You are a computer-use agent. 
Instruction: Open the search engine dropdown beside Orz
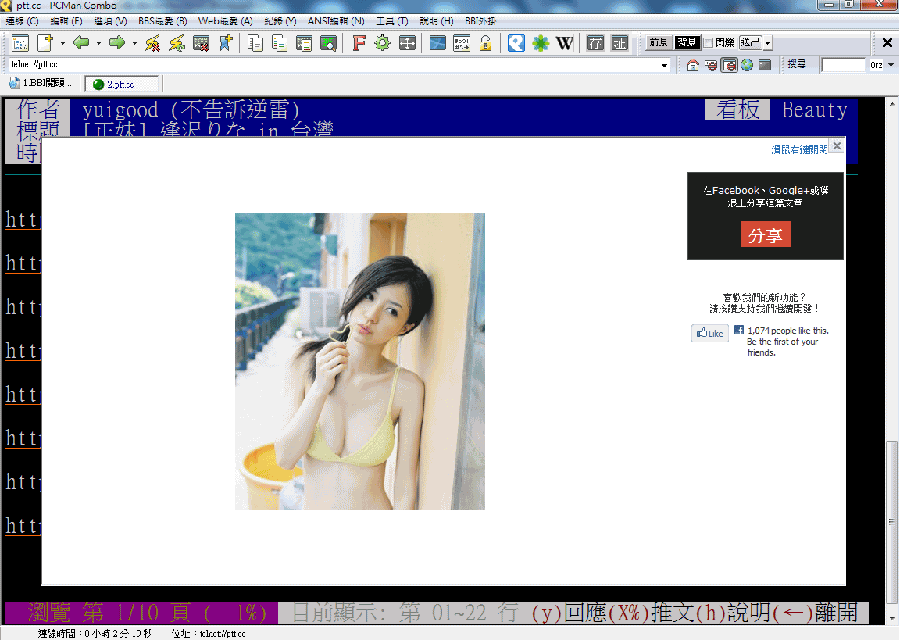click(x=890, y=65)
